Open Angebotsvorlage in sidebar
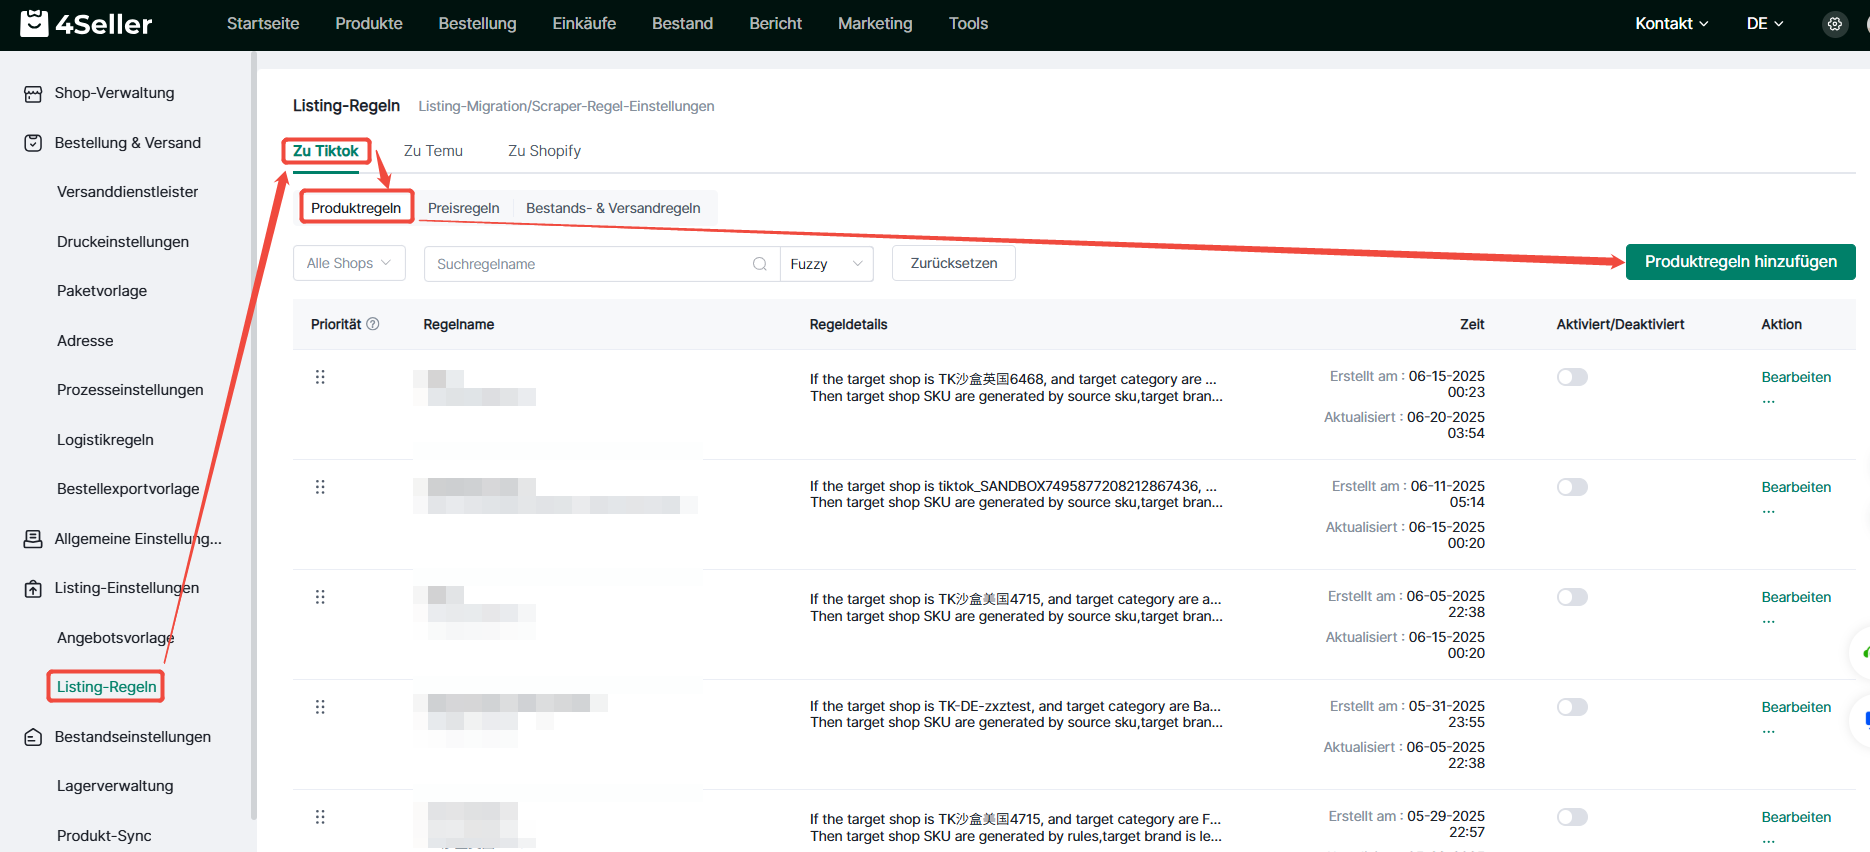The width and height of the screenshot is (1870, 852). [x=115, y=638]
